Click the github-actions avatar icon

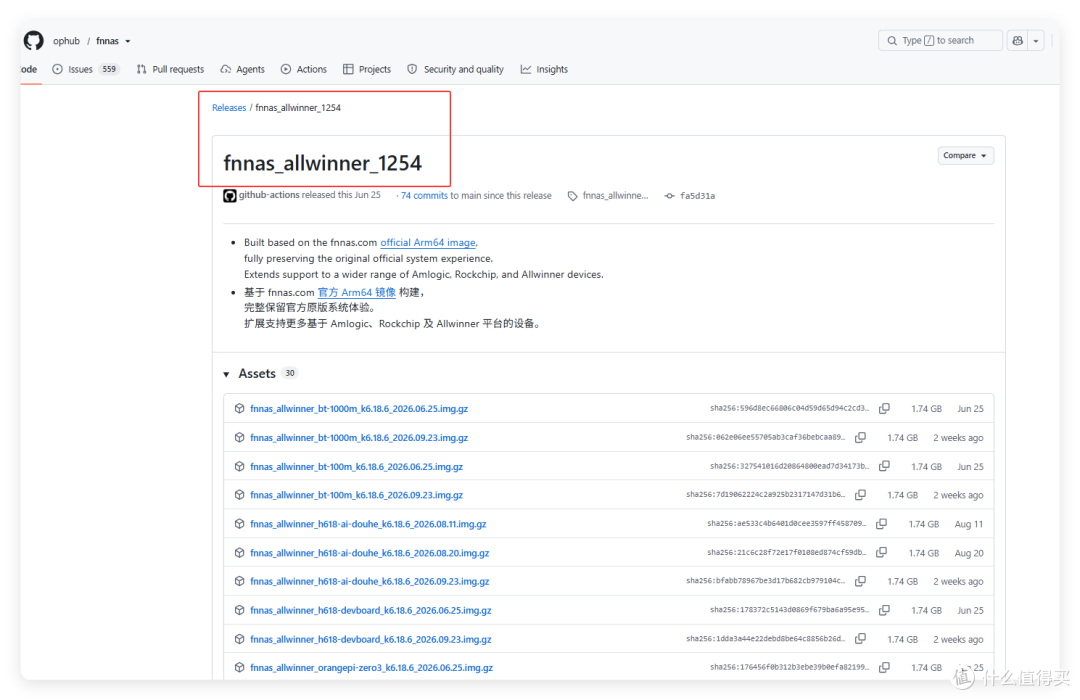point(229,196)
